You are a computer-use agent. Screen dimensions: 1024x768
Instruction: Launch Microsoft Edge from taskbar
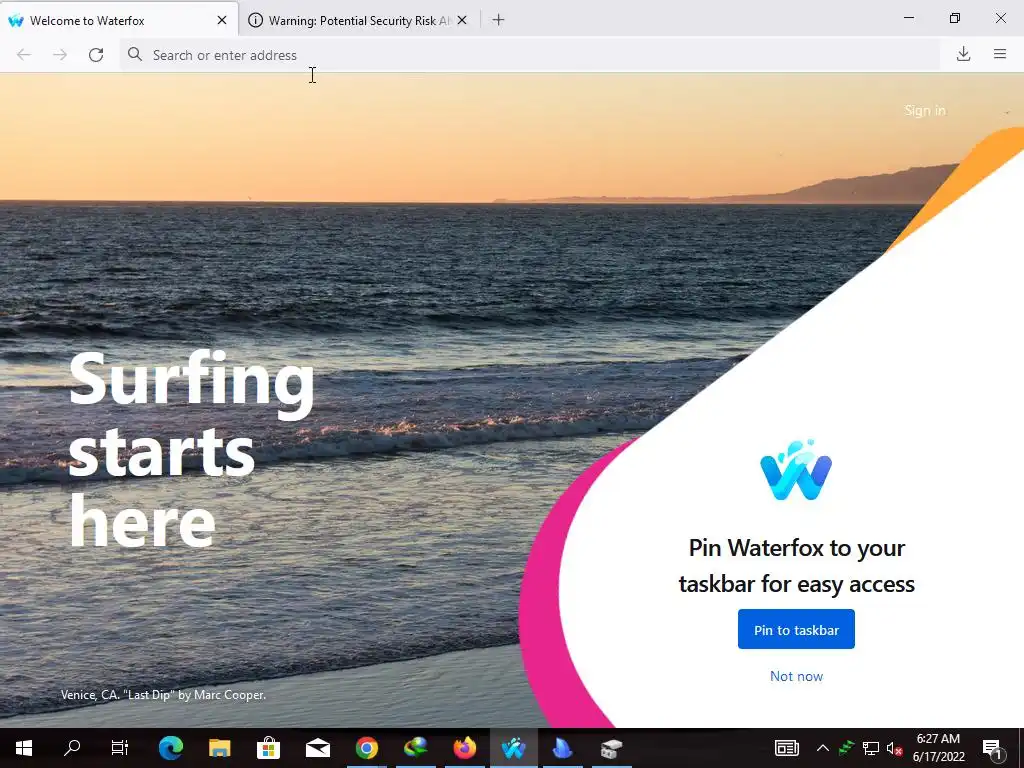point(171,748)
